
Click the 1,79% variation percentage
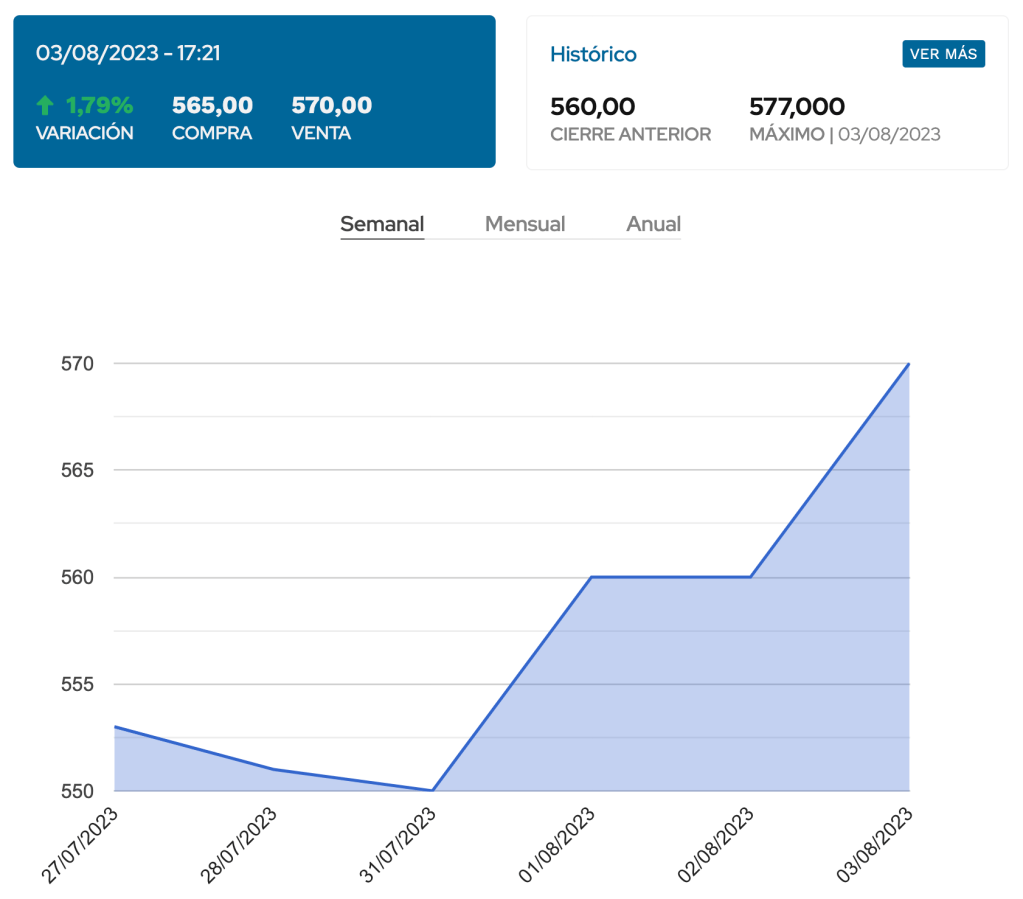pyautogui.click(x=99, y=105)
